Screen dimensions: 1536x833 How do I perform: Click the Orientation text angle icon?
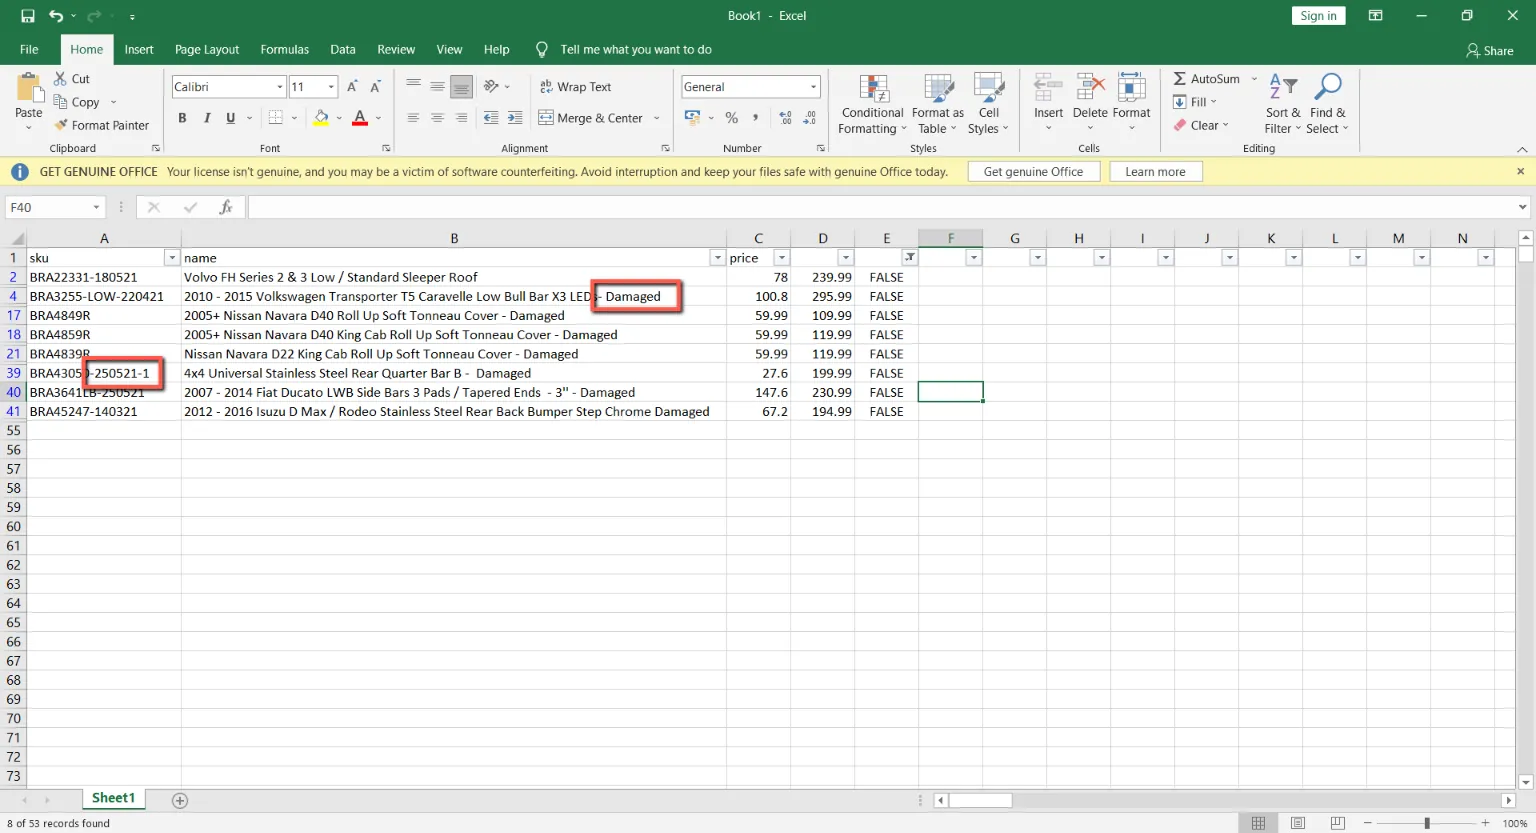pos(491,87)
